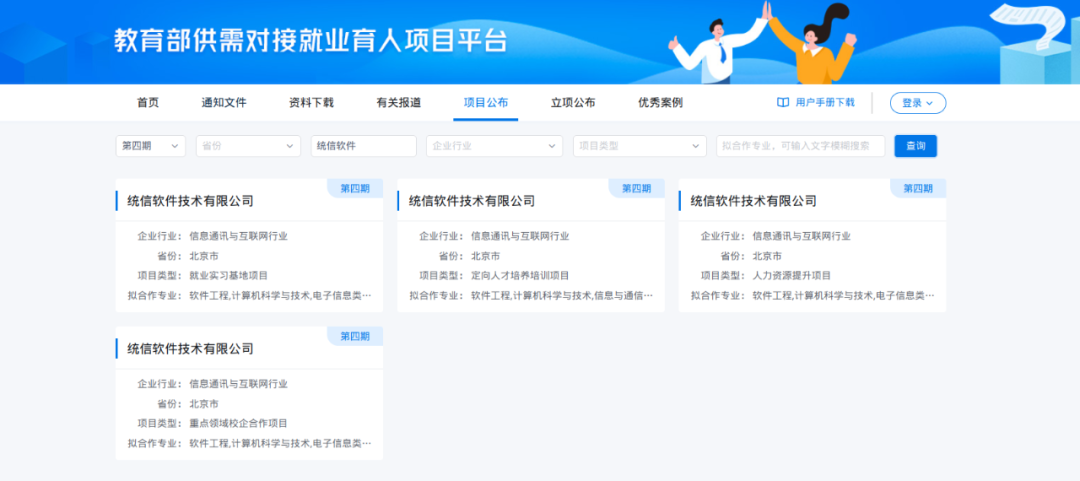1080x481 pixels.
Task: Select the 项目公布 tab
Action: click(486, 103)
